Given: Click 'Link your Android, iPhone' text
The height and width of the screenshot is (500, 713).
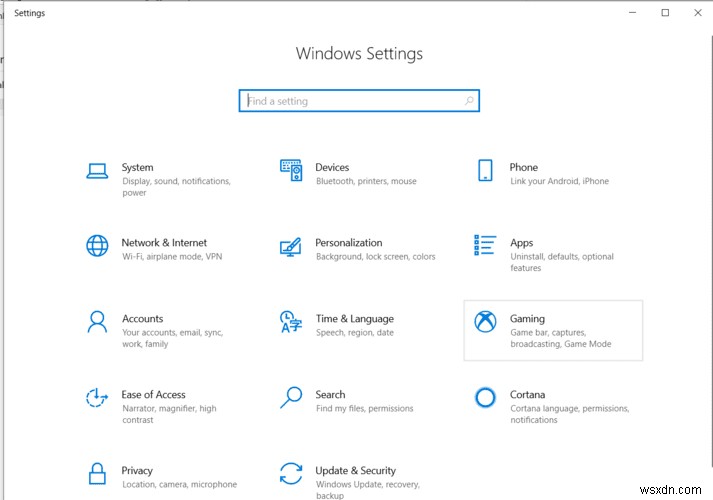Looking at the screenshot, I should coord(559,181).
